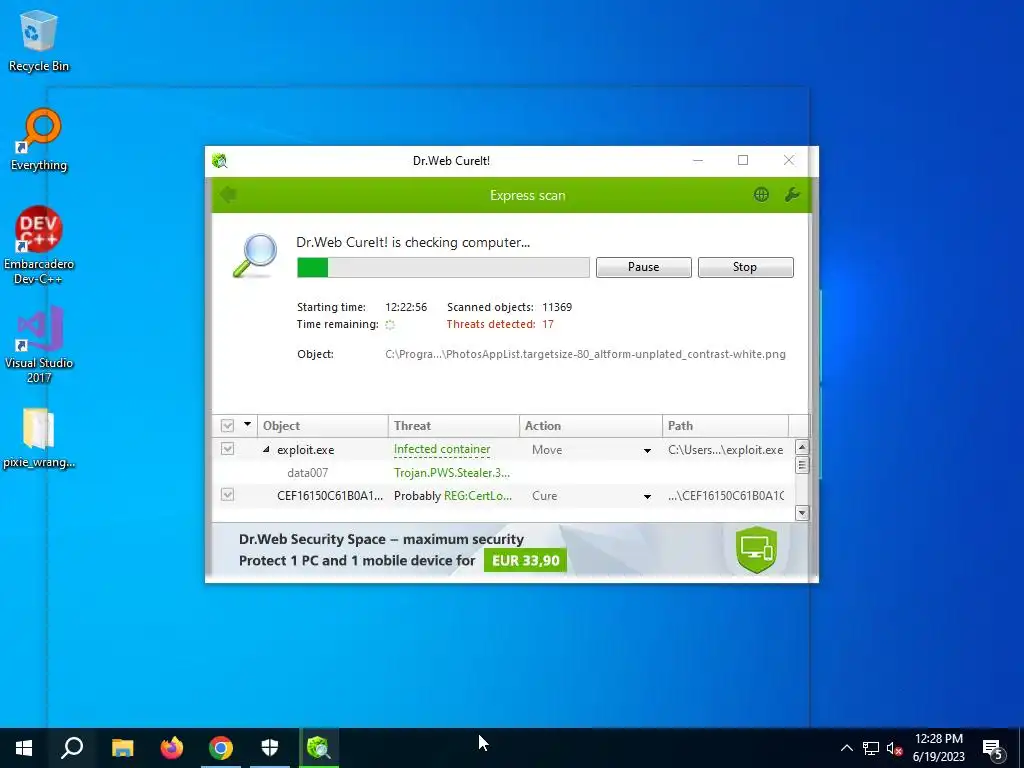Show hidden tray icons chevron
The height and width of the screenshot is (768, 1024).
click(x=846, y=748)
